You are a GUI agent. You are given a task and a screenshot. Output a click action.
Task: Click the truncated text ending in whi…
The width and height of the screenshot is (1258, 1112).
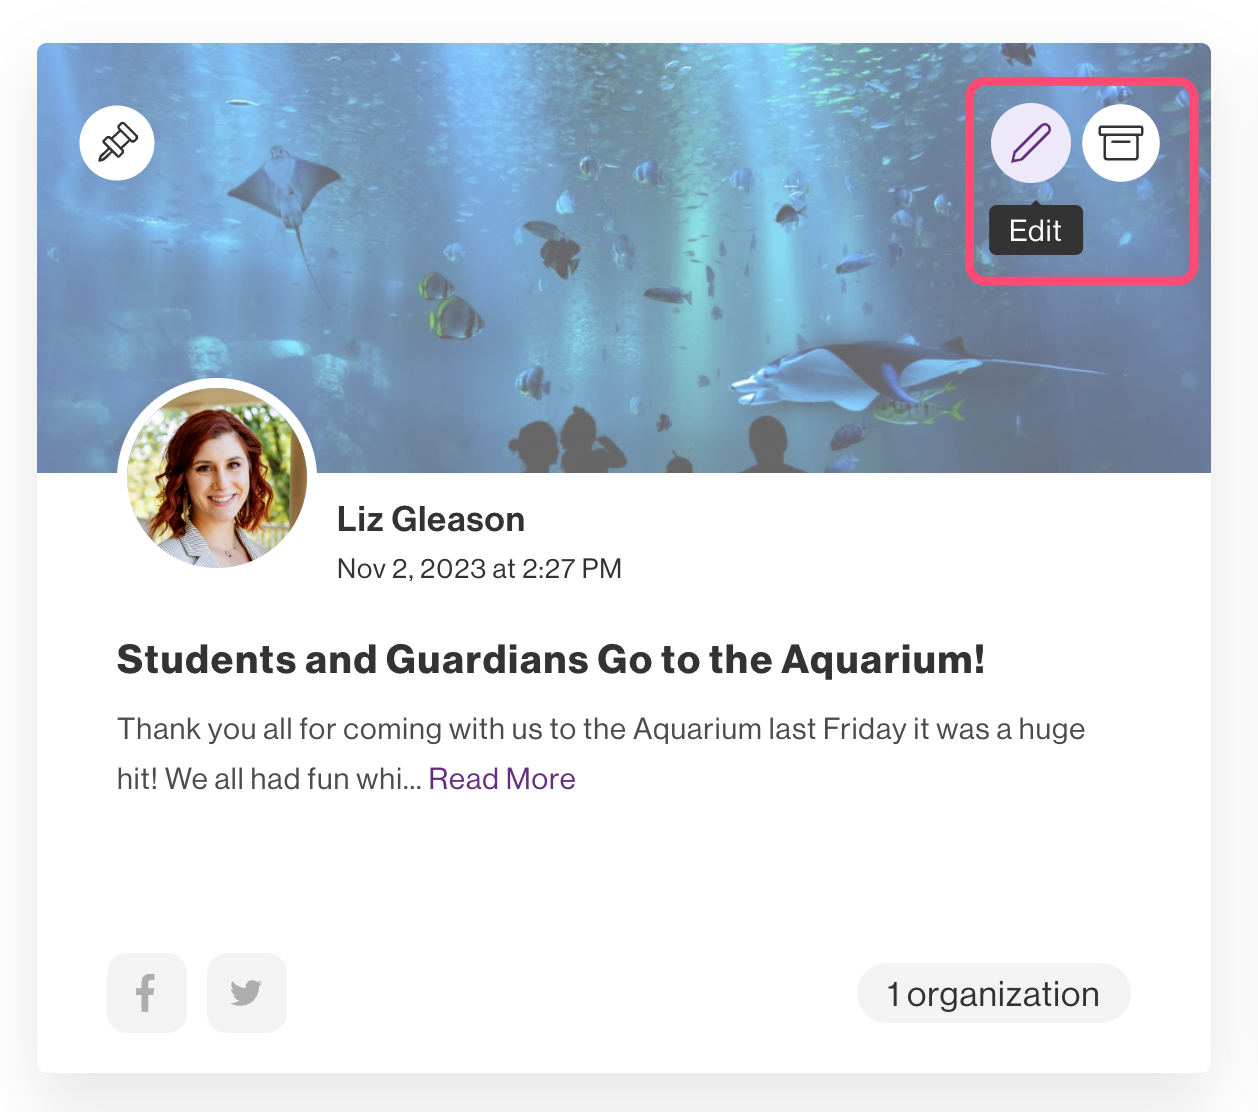click(269, 779)
